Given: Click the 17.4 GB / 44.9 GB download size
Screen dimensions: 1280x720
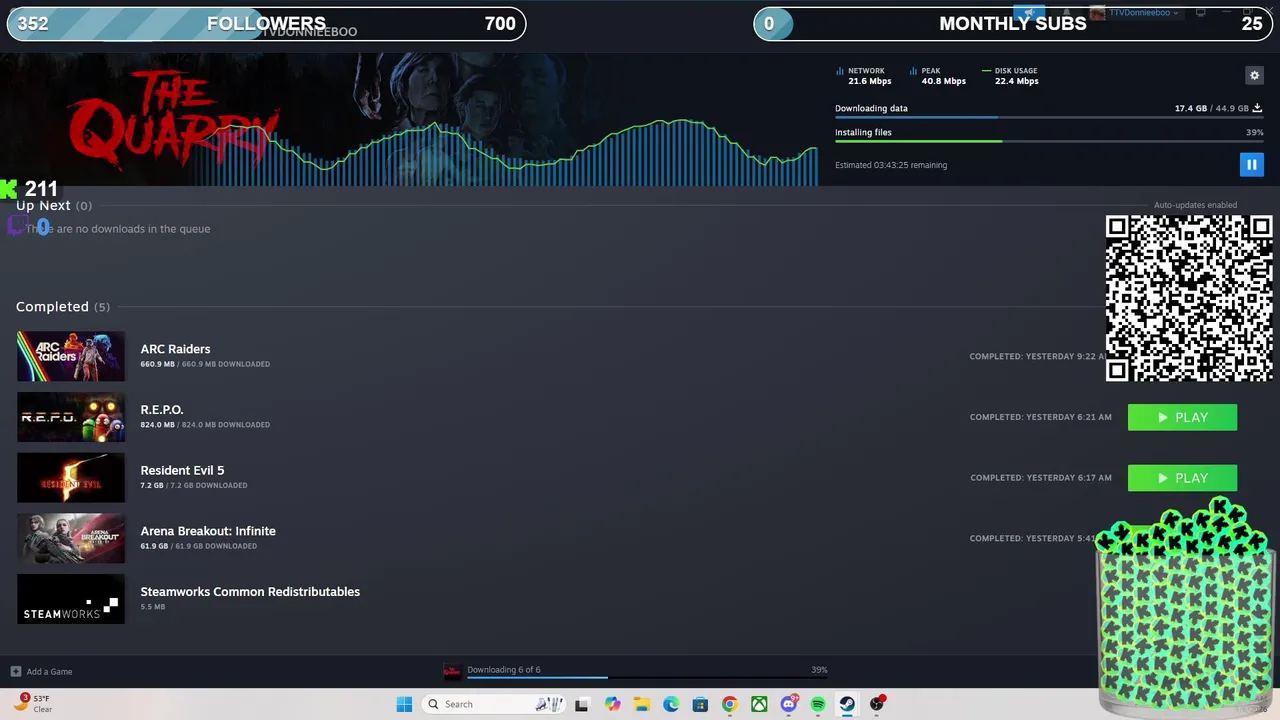Looking at the screenshot, I should point(1212,108).
